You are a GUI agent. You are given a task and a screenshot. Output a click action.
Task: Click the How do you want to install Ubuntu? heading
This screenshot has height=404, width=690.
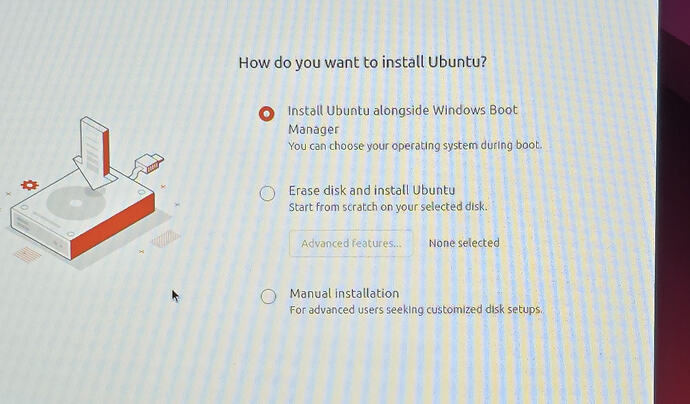point(363,62)
